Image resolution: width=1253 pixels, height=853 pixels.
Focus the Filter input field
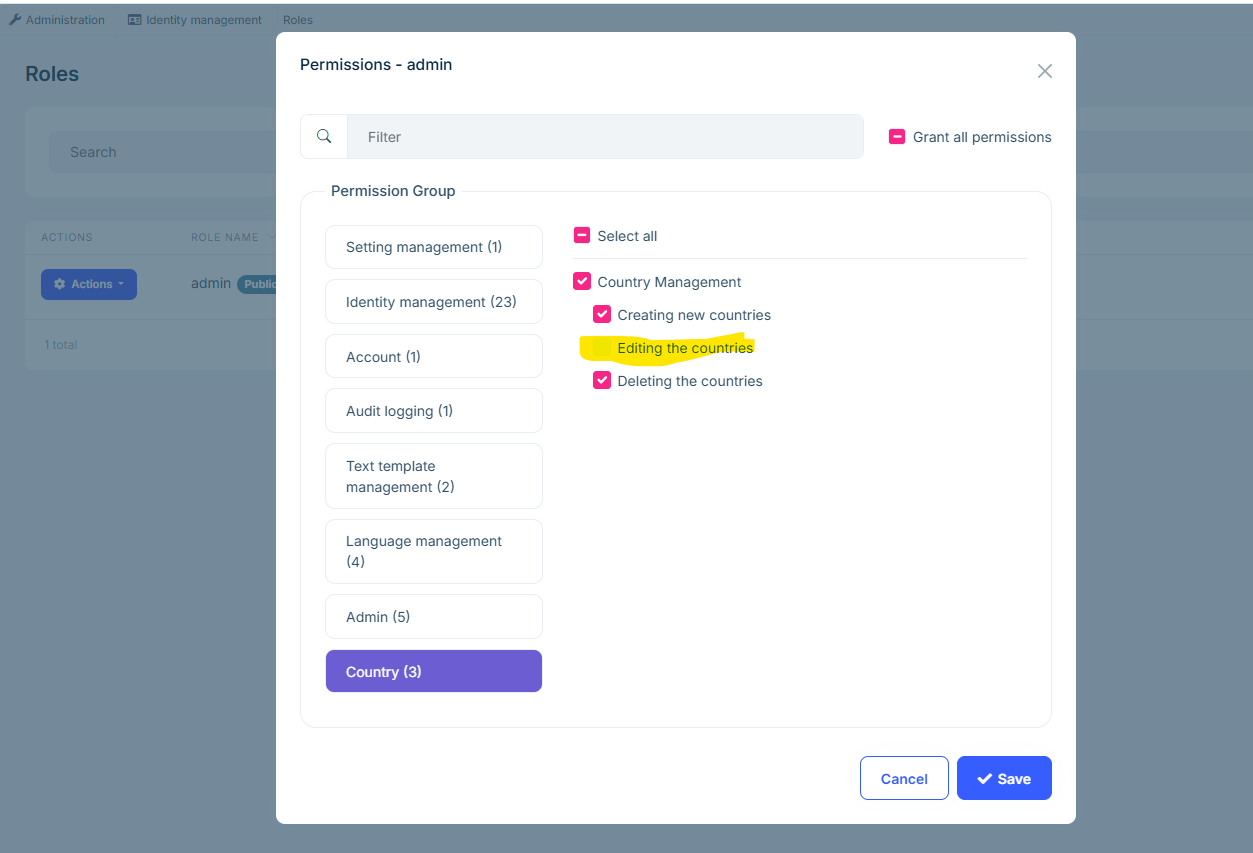pos(605,137)
